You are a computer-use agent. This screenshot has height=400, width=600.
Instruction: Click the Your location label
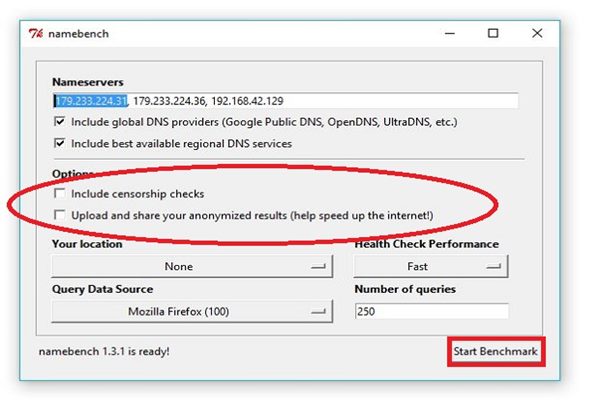pyautogui.click(x=87, y=244)
